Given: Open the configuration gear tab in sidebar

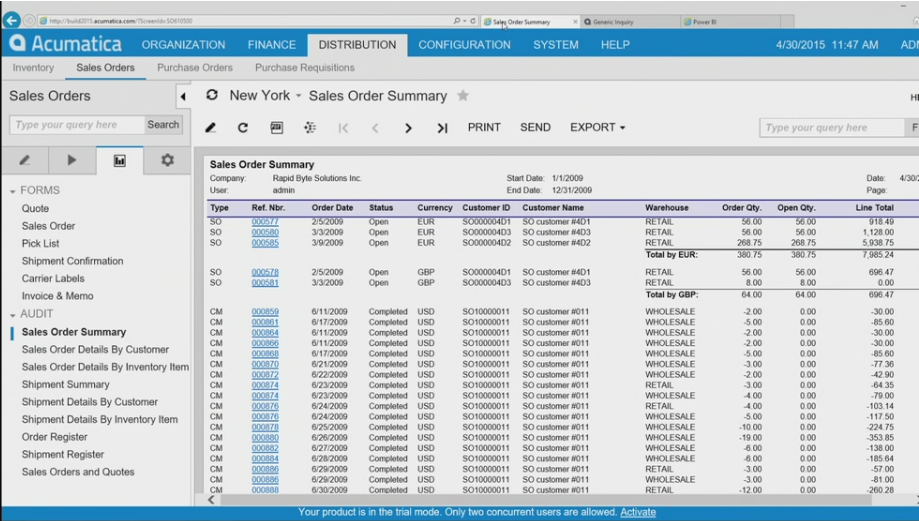Looking at the screenshot, I should (x=167, y=160).
